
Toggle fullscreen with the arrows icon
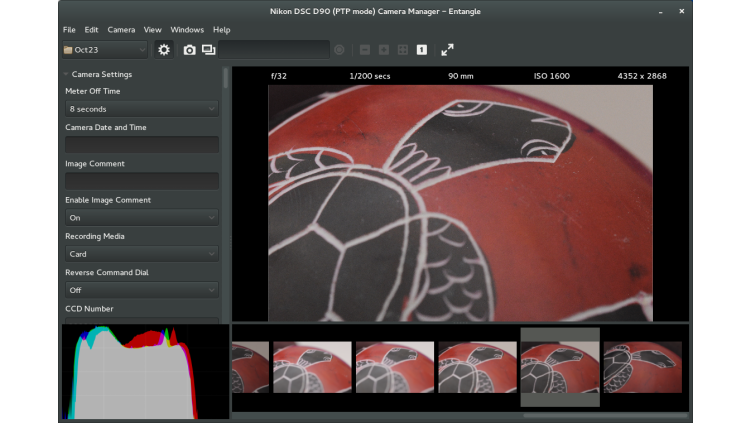click(447, 50)
